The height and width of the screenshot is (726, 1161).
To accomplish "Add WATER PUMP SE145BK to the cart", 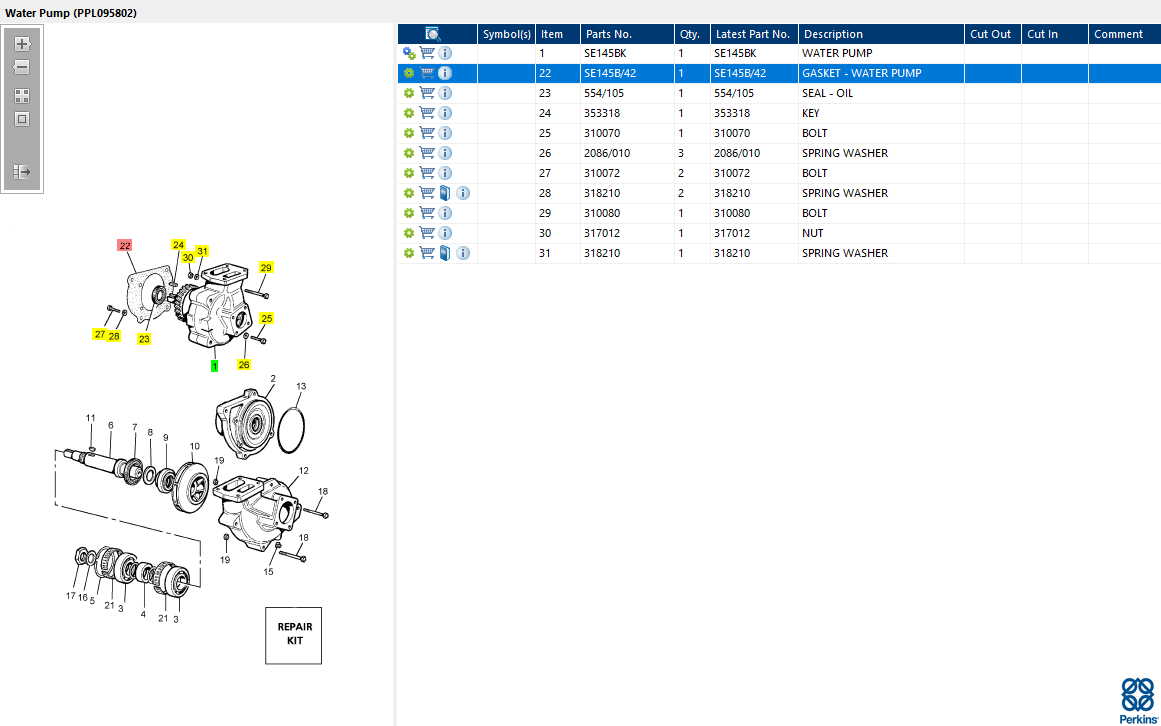I will pyautogui.click(x=427, y=53).
